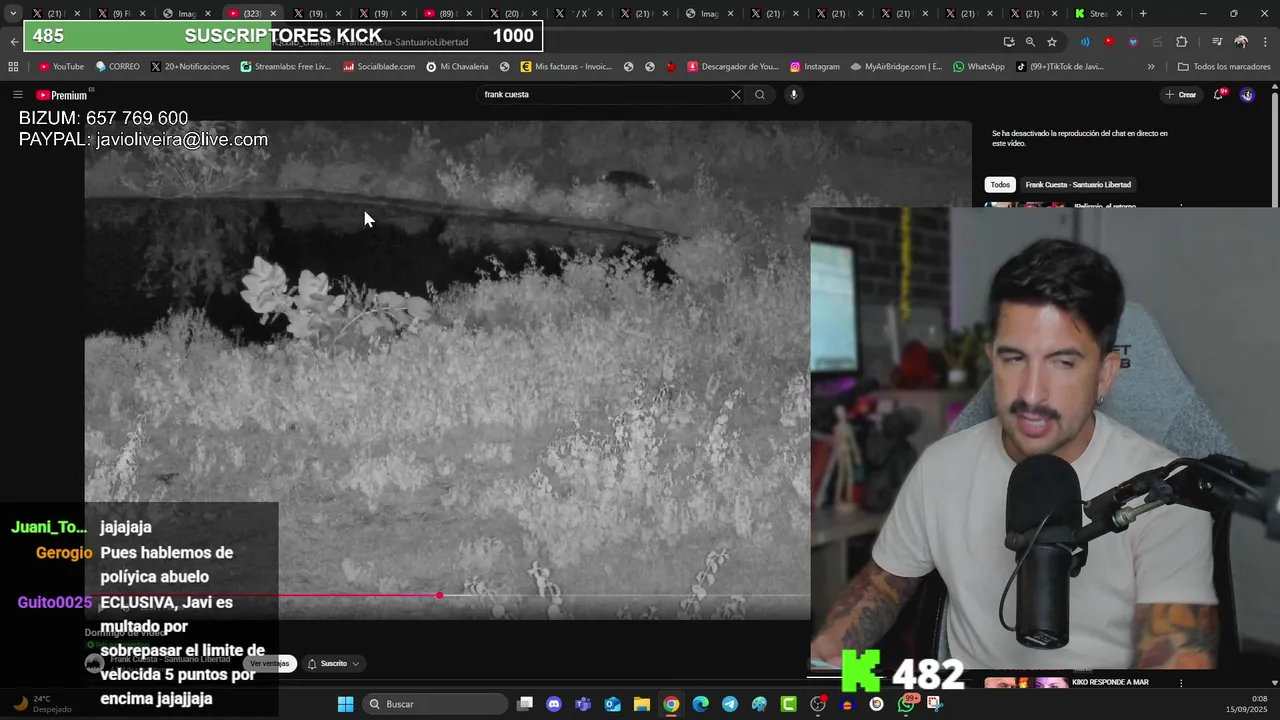
Task: Open the bookmarks bar apps grid
Action: coord(13,67)
